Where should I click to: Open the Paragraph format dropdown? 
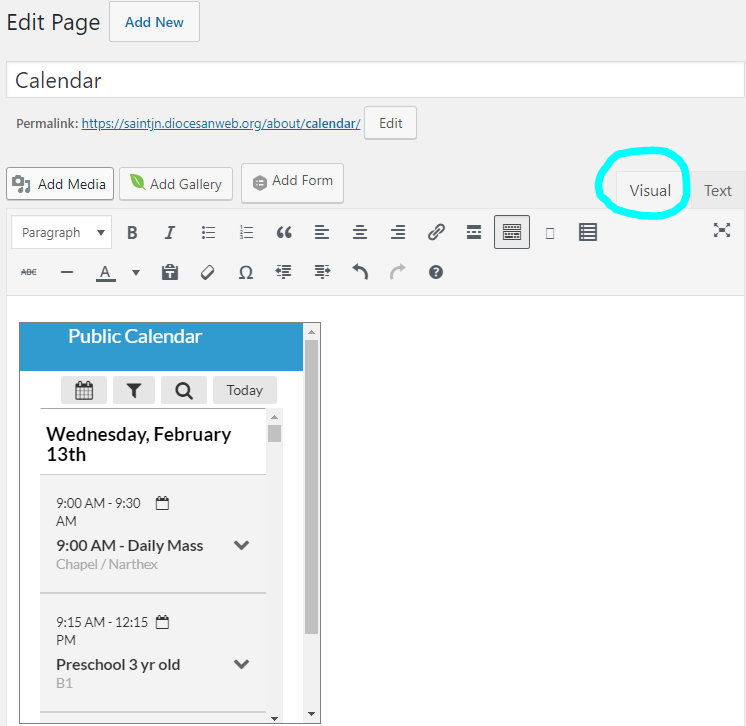click(x=61, y=233)
